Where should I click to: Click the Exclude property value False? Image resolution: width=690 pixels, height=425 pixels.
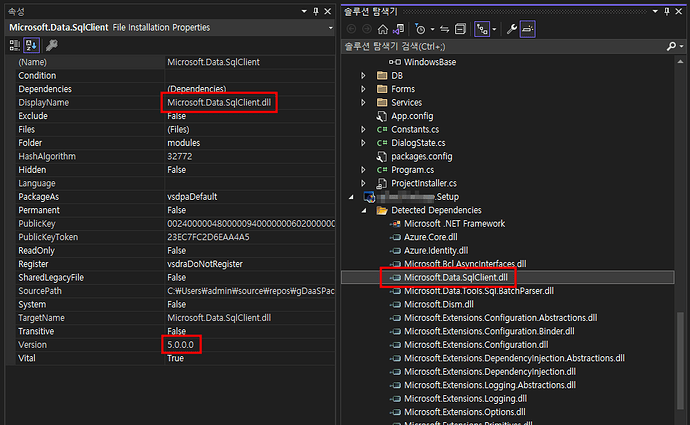(176, 116)
